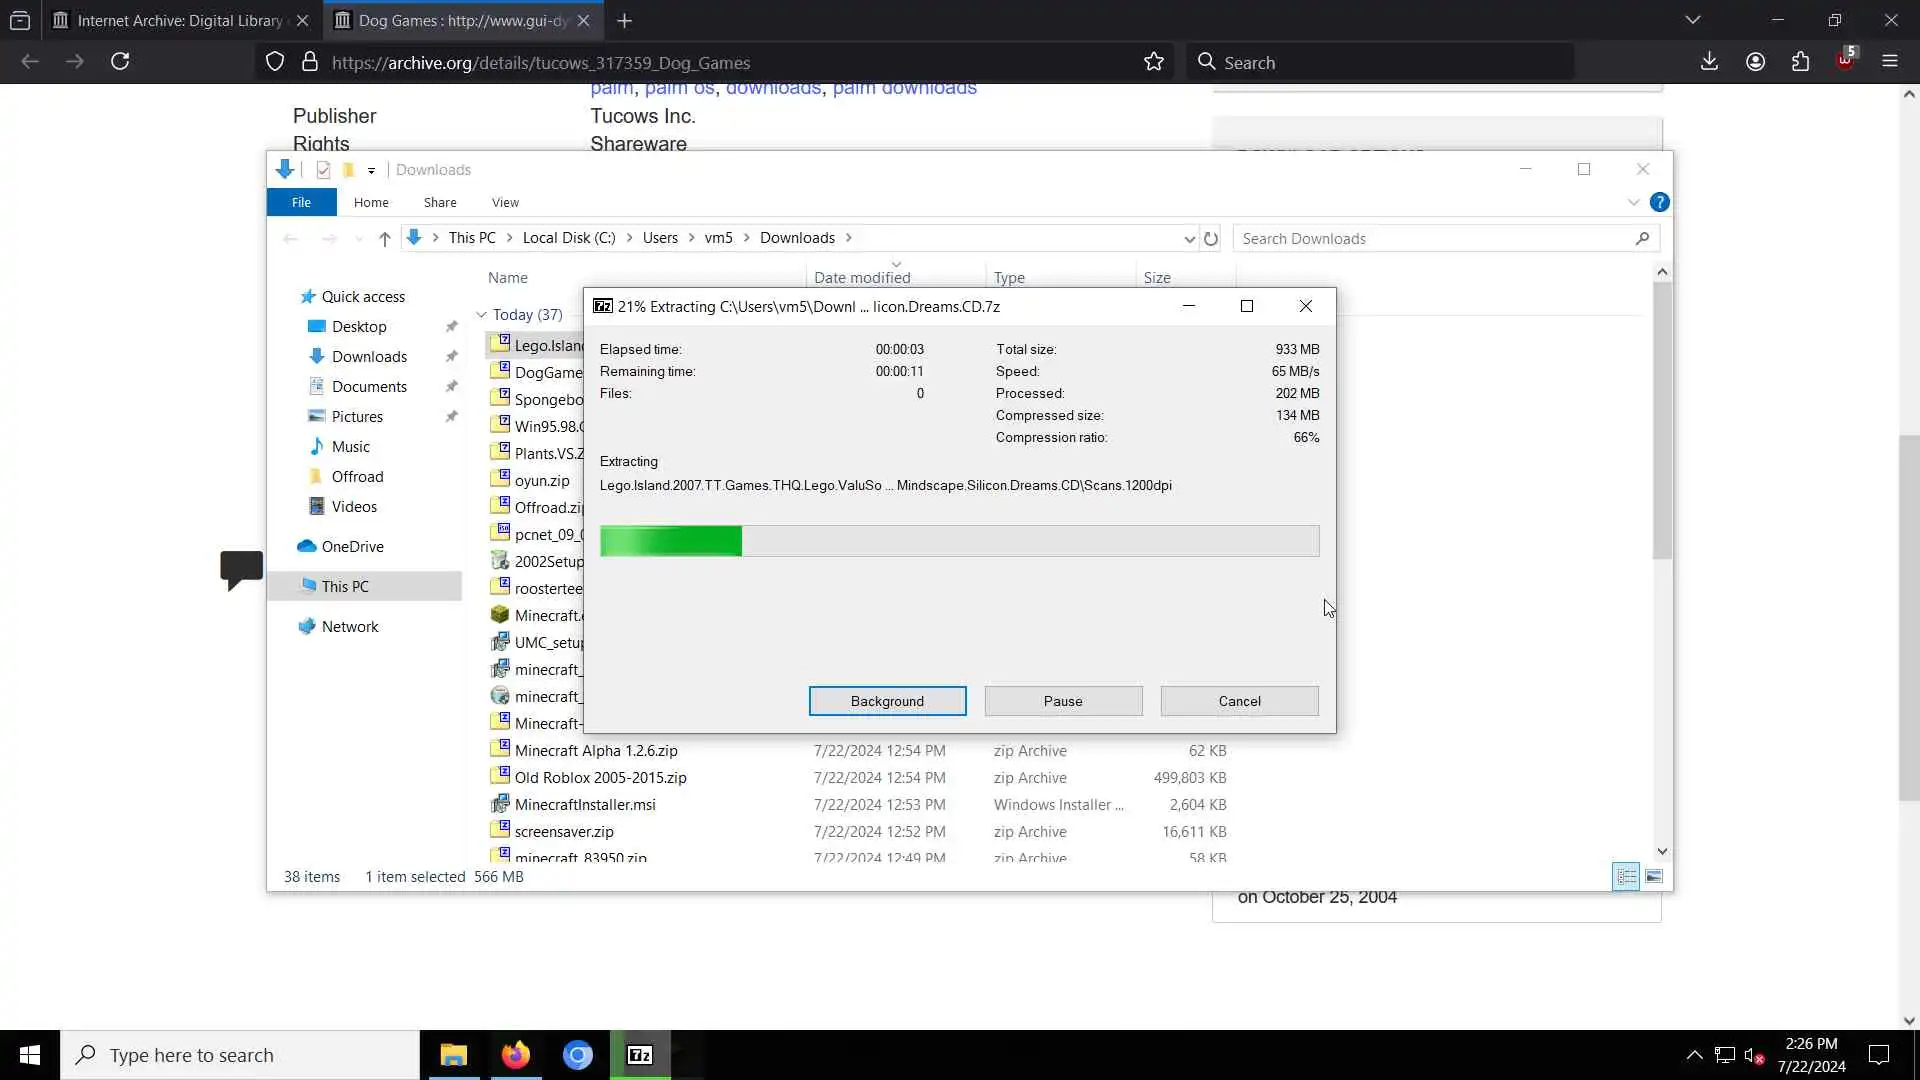The height and width of the screenshot is (1080, 1920).
Task: Open the Firefox downloads panel icon
Action: point(1709,62)
